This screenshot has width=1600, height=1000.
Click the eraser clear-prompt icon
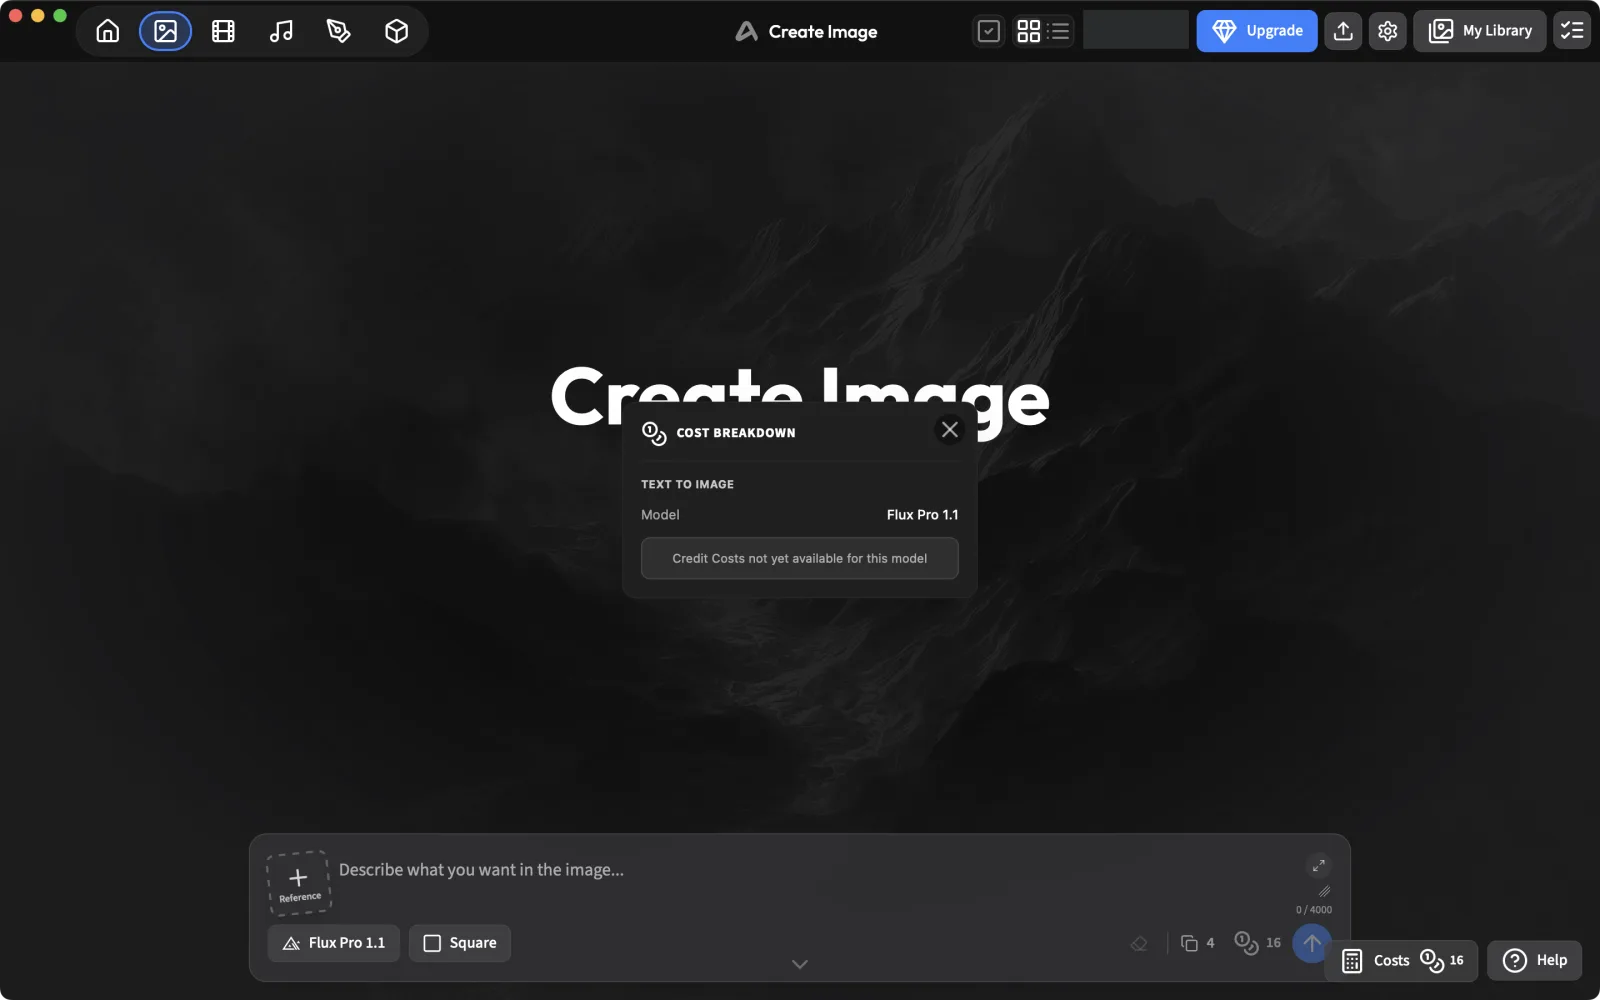(1139, 943)
